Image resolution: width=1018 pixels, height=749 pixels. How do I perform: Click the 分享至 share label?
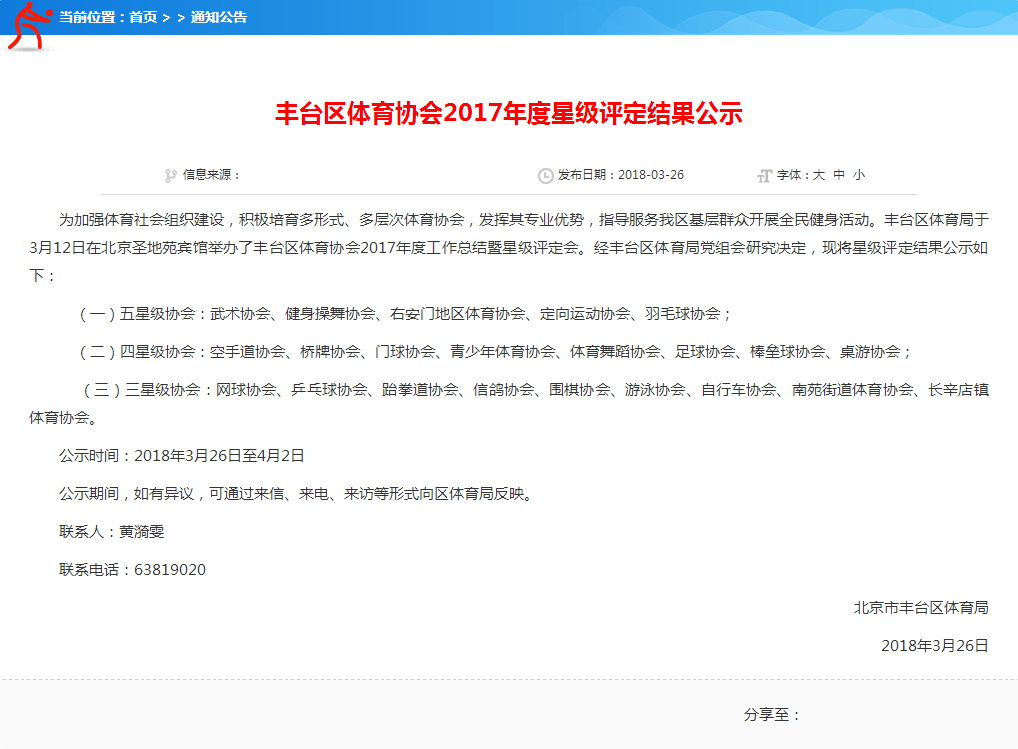tap(772, 715)
